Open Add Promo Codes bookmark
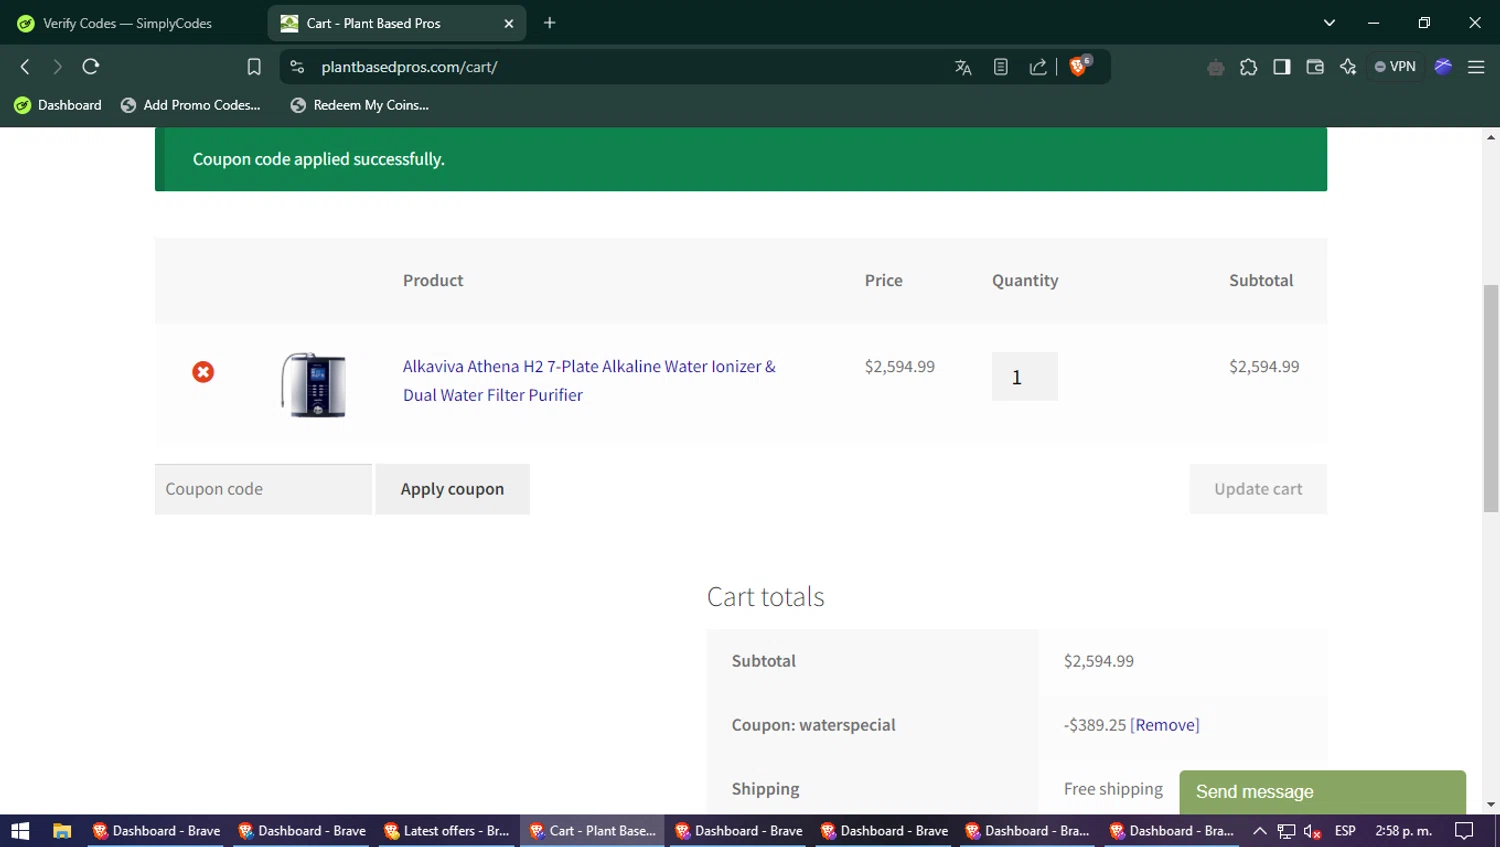The height and width of the screenshot is (847, 1500). (190, 105)
